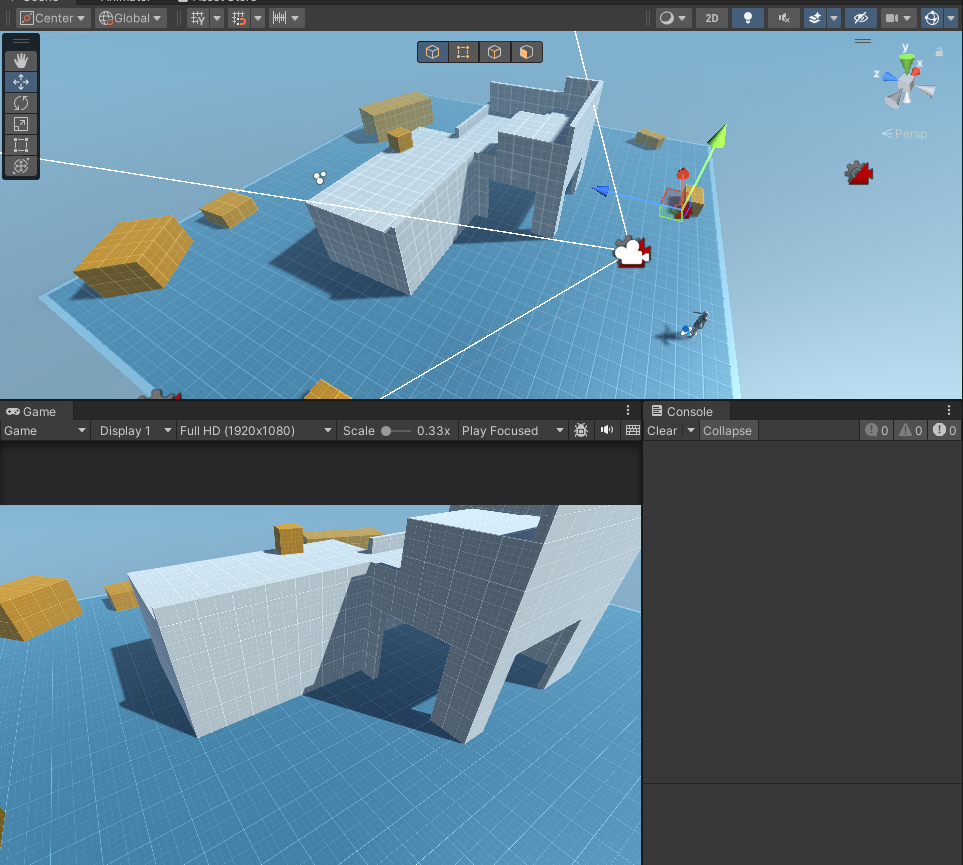Open the Play Focused dropdown
This screenshot has height=865, width=963.
(513, 431)
